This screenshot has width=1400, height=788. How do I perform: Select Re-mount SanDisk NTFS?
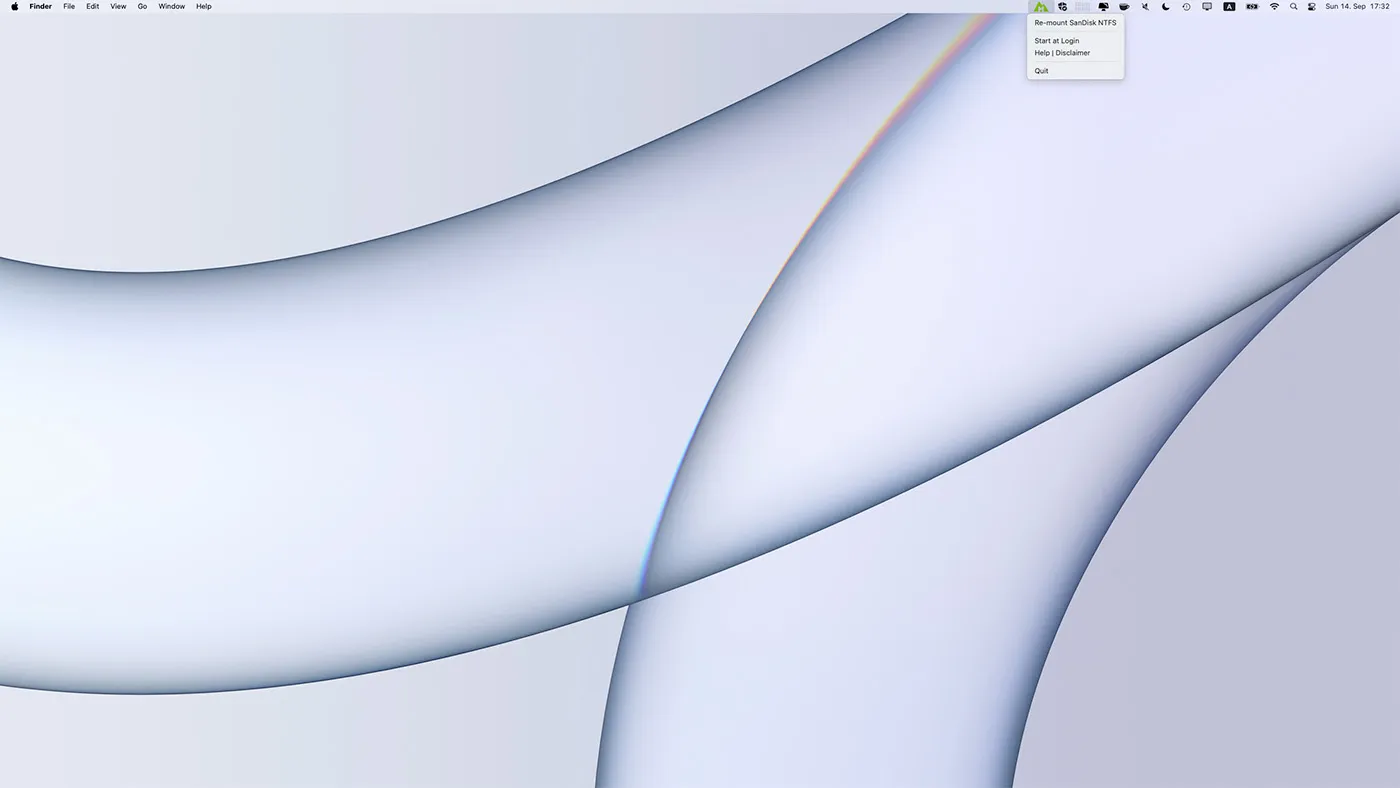click(1075, 23)
